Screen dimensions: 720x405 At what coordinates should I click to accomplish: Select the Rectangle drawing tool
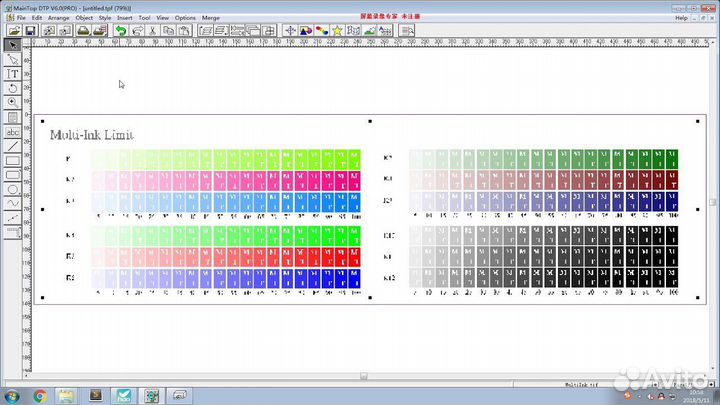(13, 160)
